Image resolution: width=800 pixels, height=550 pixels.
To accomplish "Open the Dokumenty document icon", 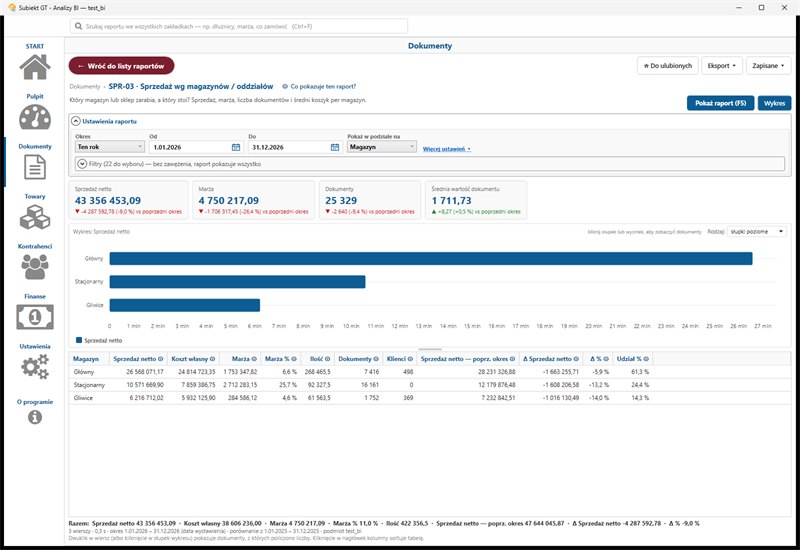I will click(35, 167).
